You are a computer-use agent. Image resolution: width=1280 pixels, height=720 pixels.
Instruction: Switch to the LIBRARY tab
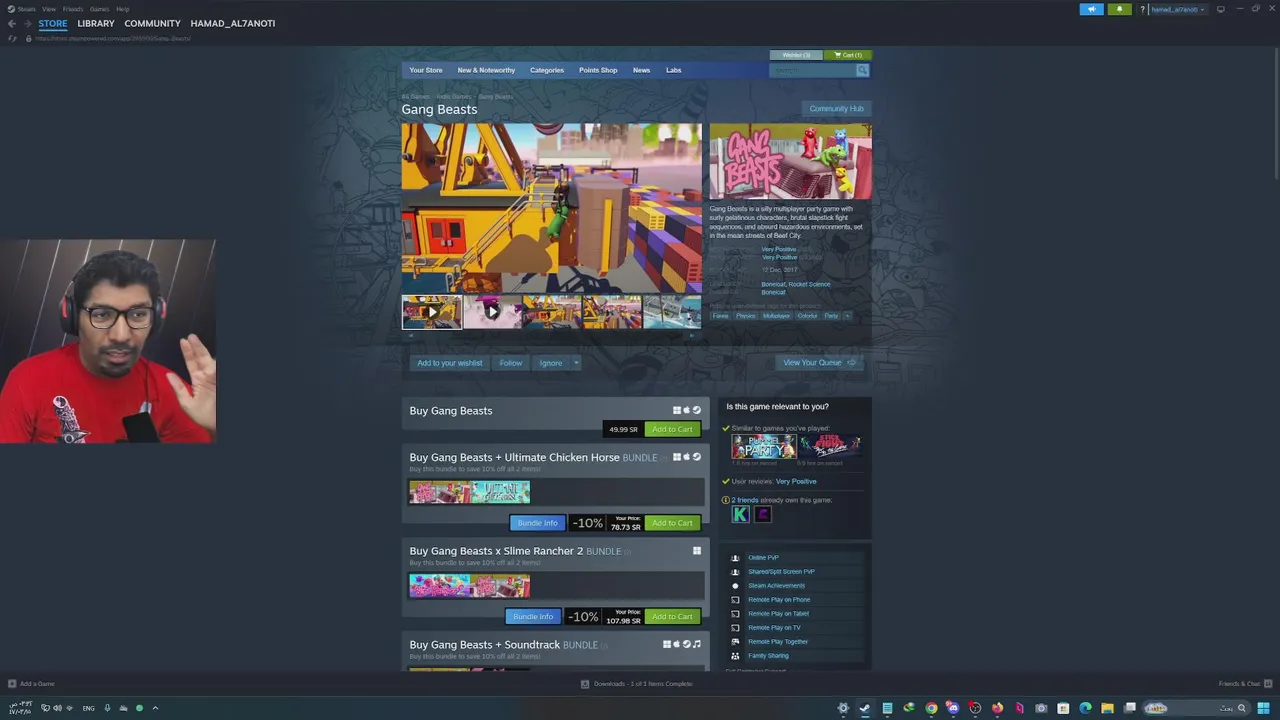pyautogui.click(x=96, y=23)
